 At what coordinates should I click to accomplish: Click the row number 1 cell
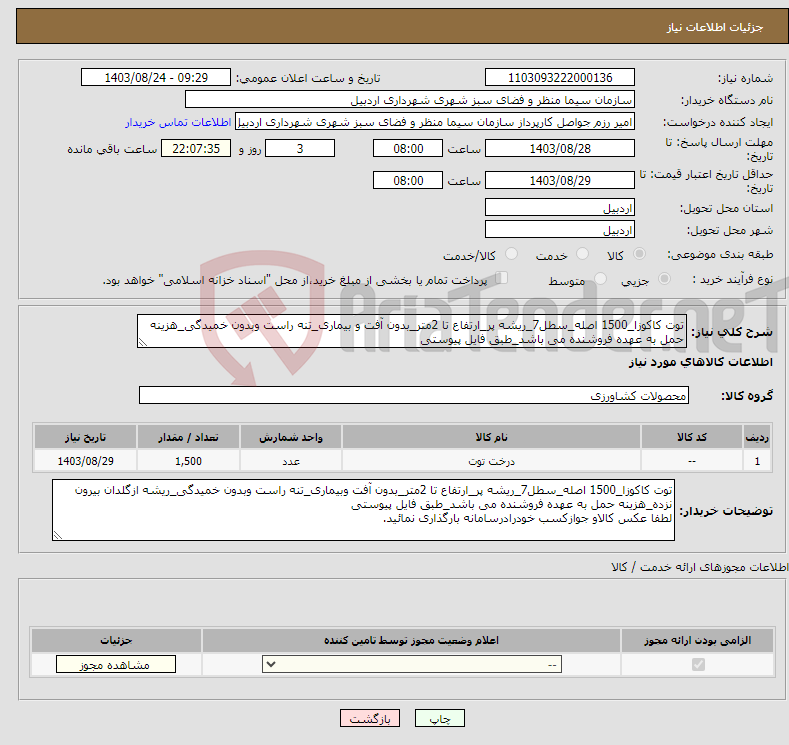757,461
